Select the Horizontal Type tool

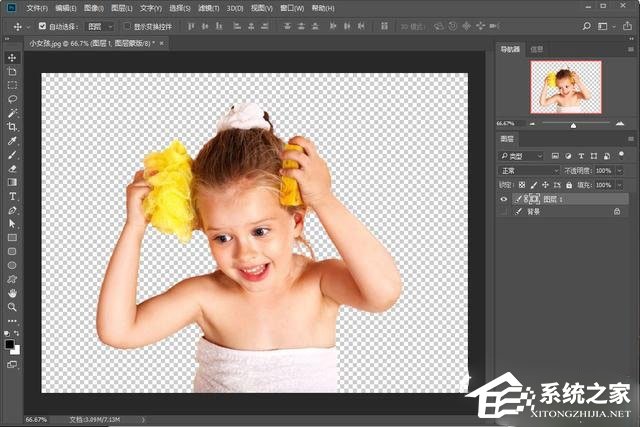coord(12,196)
